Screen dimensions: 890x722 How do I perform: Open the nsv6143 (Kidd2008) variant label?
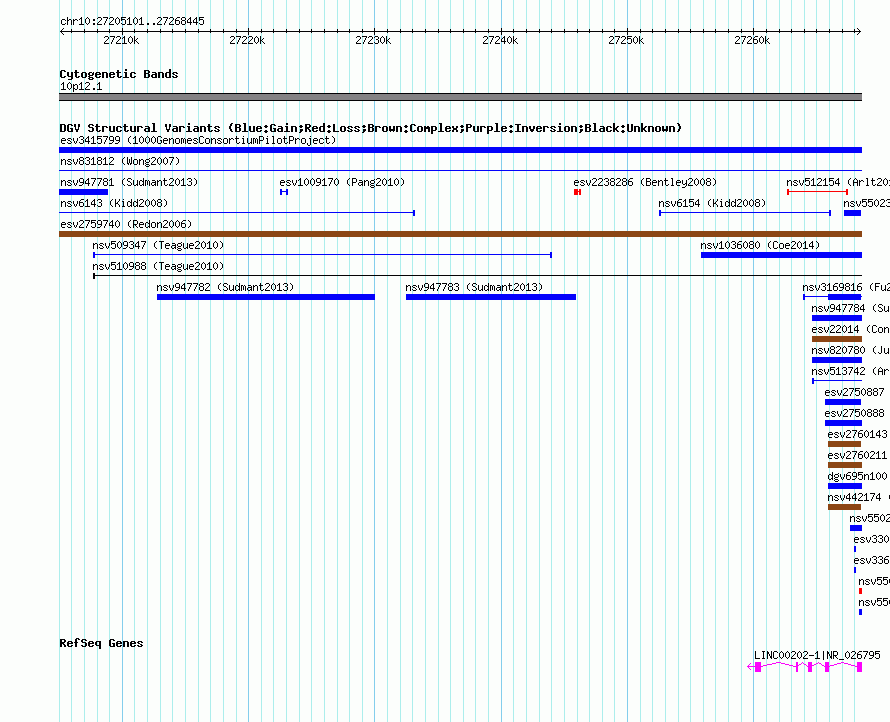pyautogui.click(x=114, y=203)
